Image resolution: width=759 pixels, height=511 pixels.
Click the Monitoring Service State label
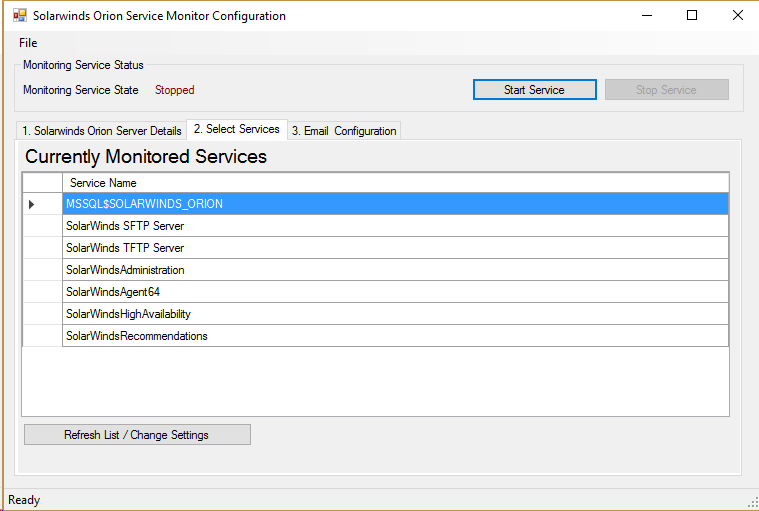(x=81, y=90)
